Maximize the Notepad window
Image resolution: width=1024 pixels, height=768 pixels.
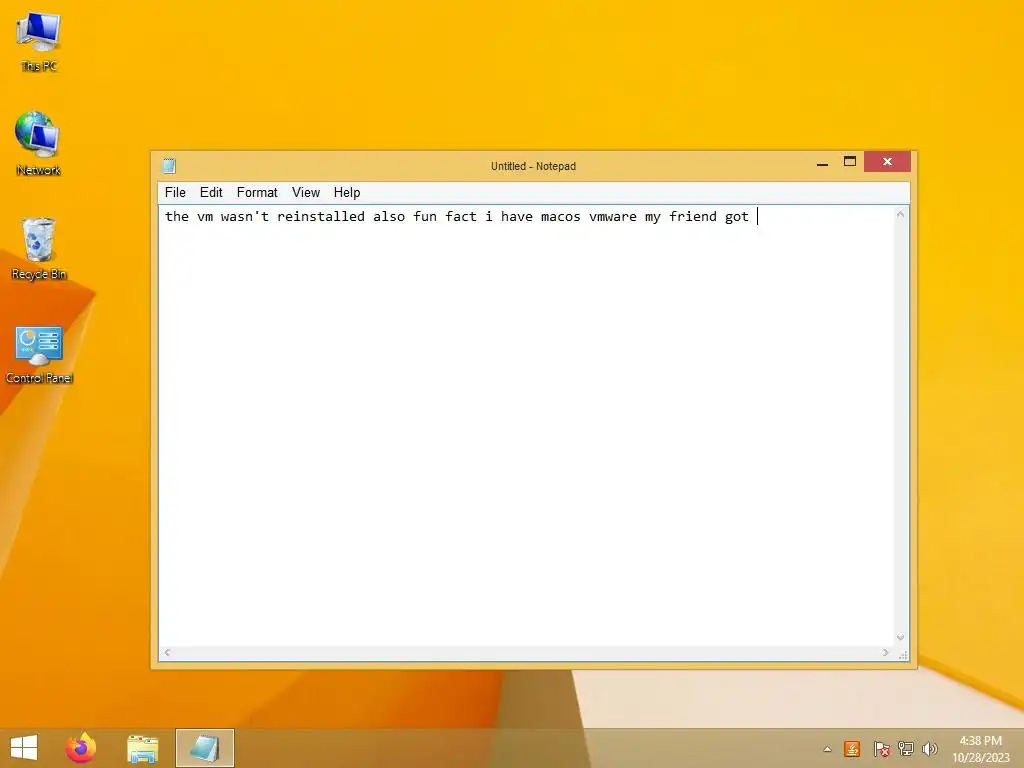click(850, 162)
